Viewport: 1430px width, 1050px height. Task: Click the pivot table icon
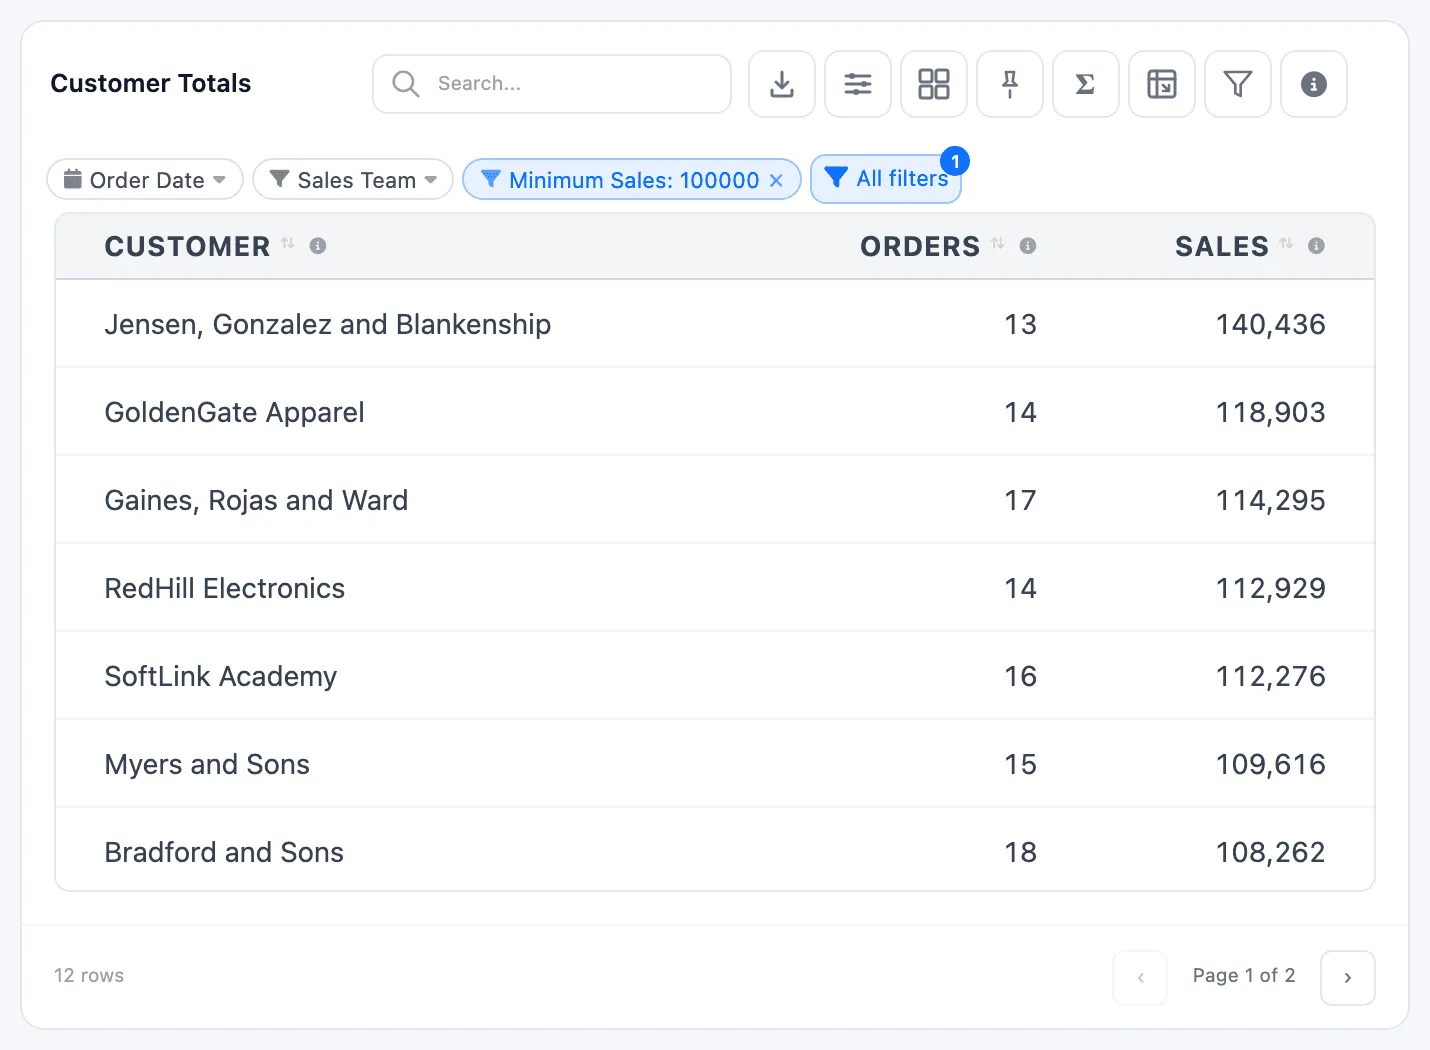coord(1162,84)
